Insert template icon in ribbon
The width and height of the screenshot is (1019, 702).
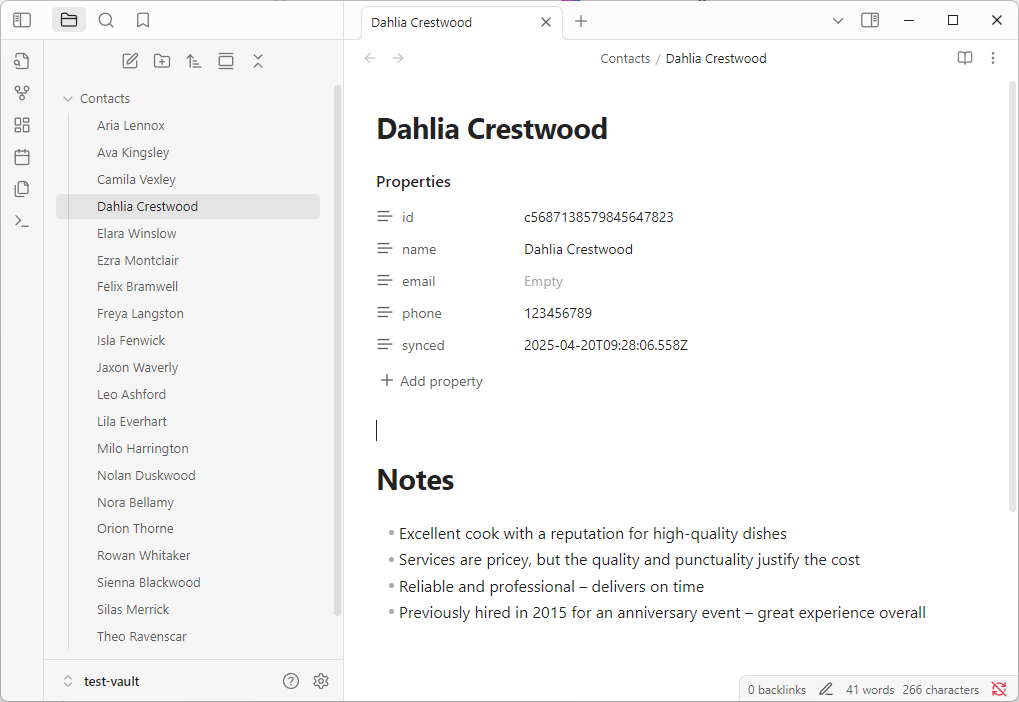point(22,189)
